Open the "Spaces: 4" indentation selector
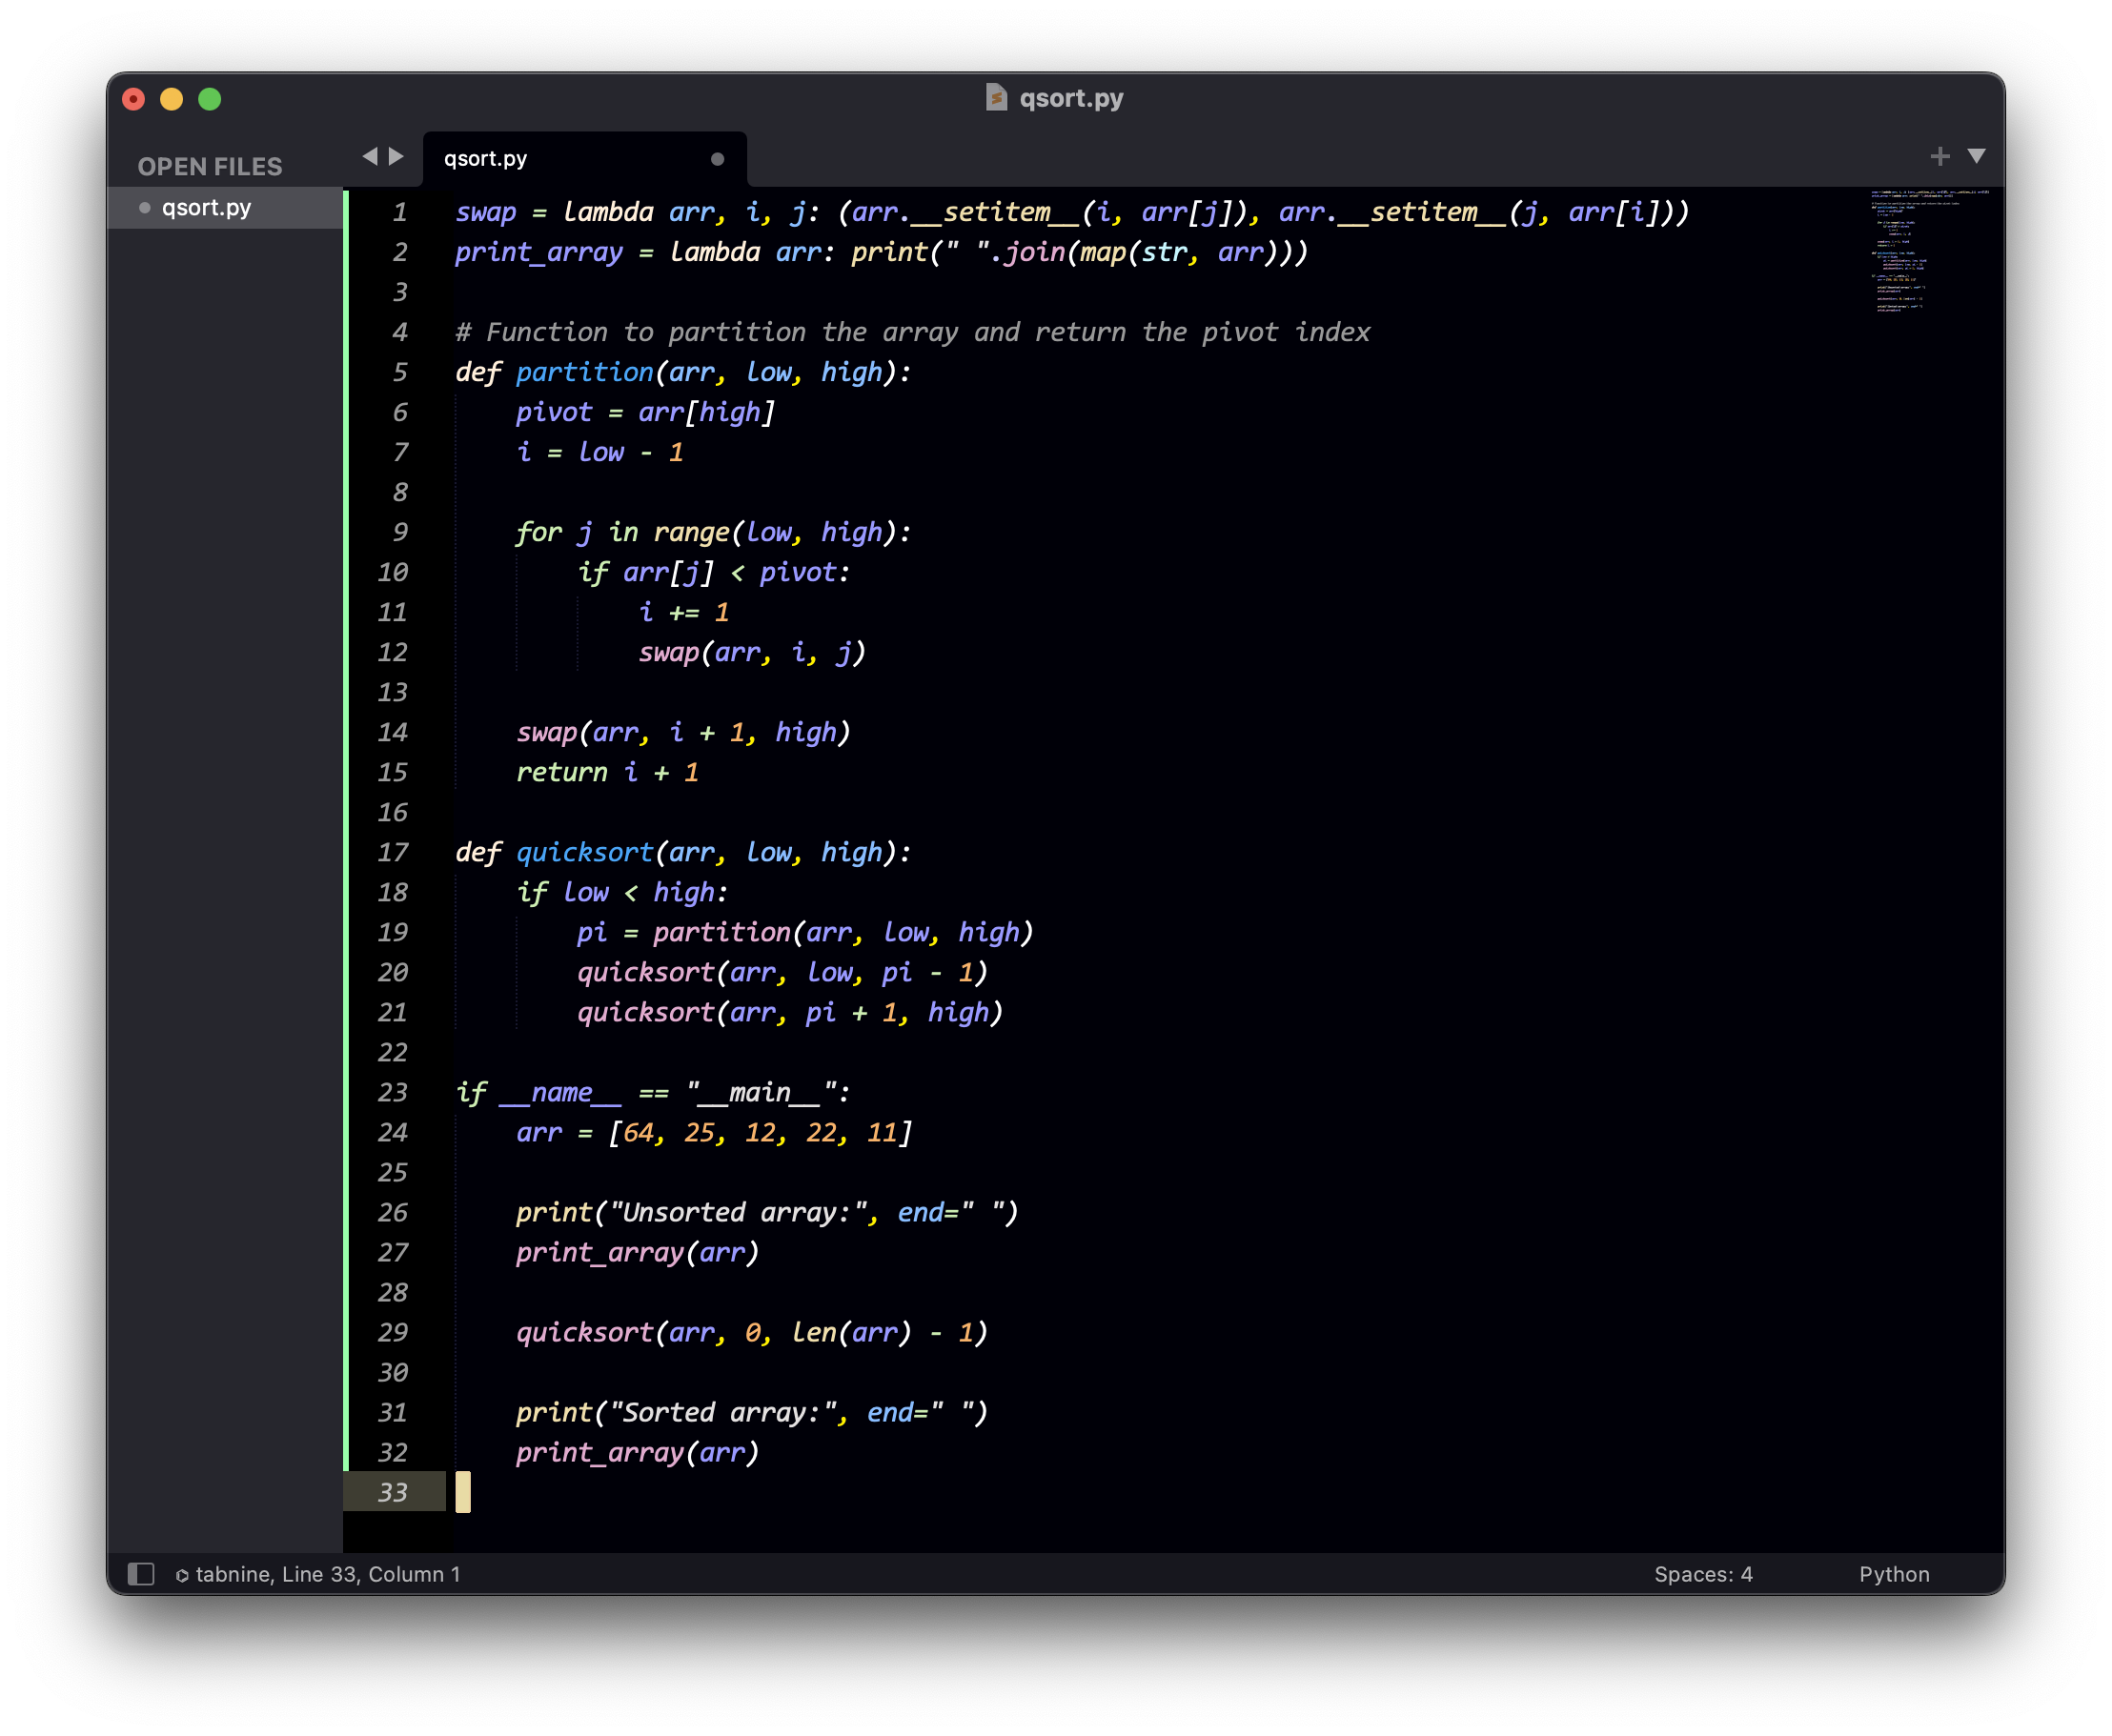2112x1736 pixels. [x=1702, y=1574]
